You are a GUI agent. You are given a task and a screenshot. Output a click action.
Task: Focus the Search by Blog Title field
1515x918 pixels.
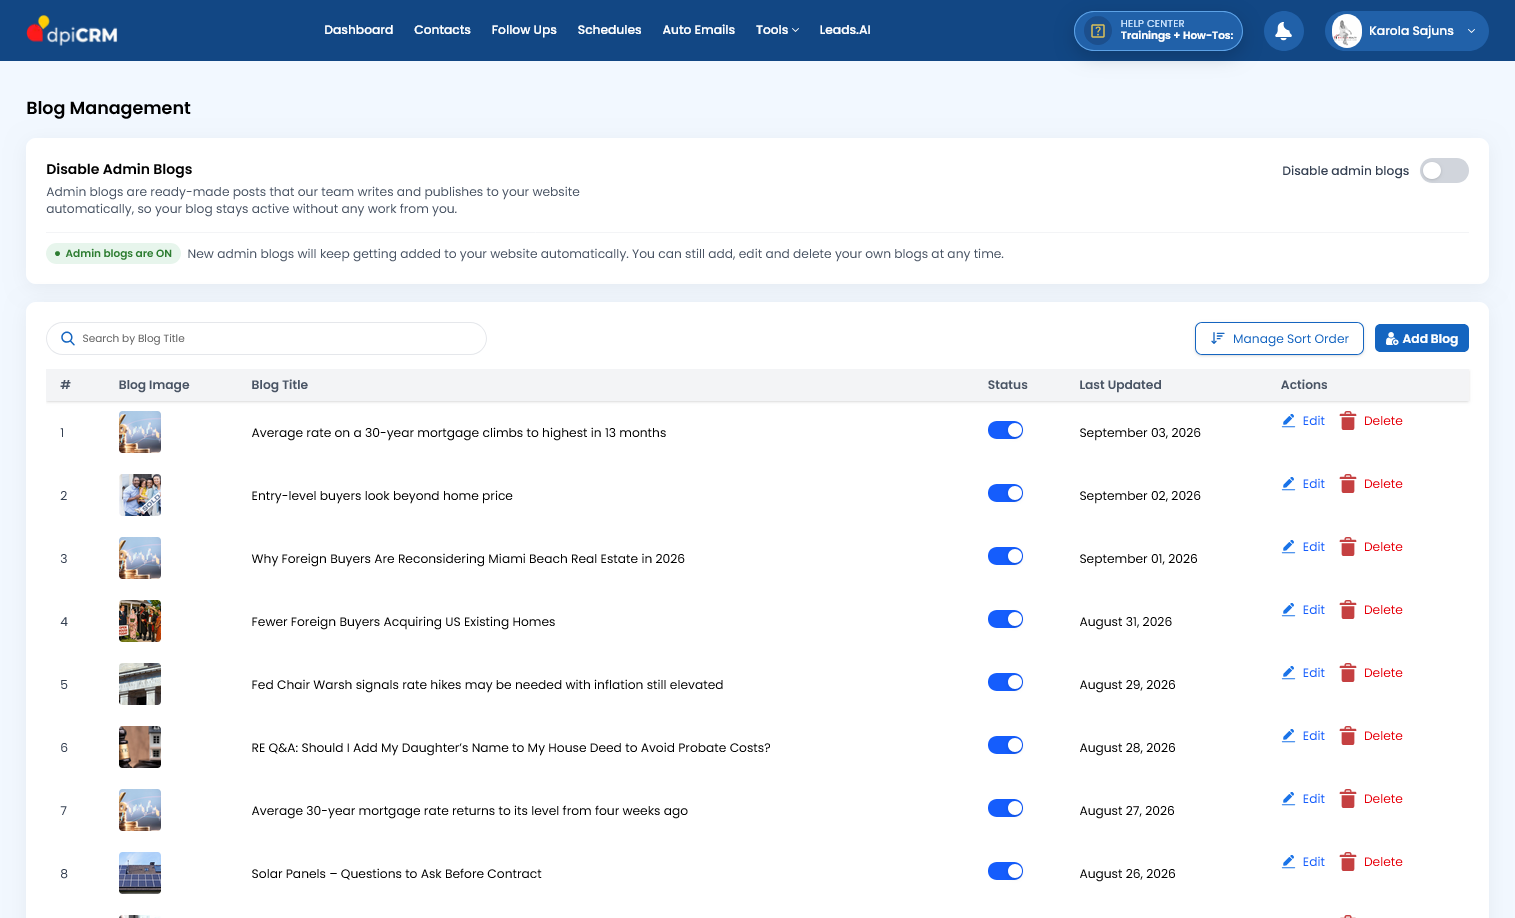(266, 339)
